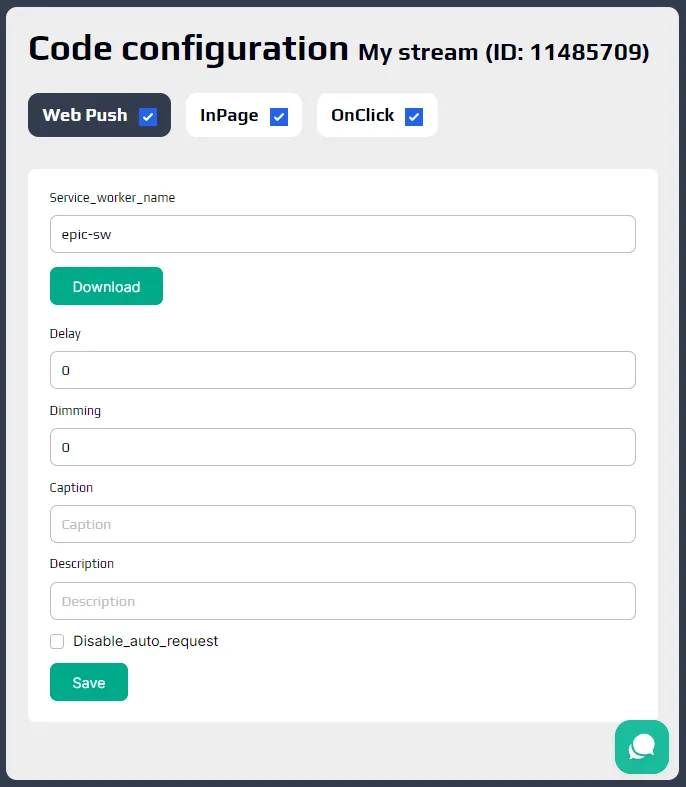Click the My stream ID text

click(503, 52)
